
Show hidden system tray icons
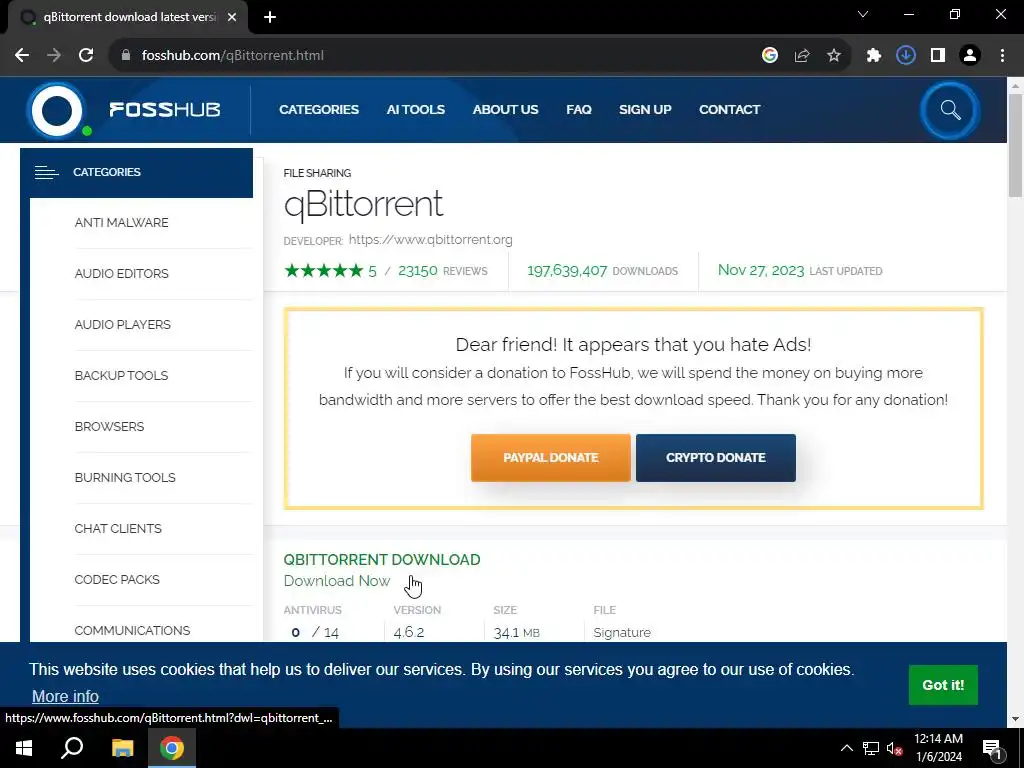[846, 748]
